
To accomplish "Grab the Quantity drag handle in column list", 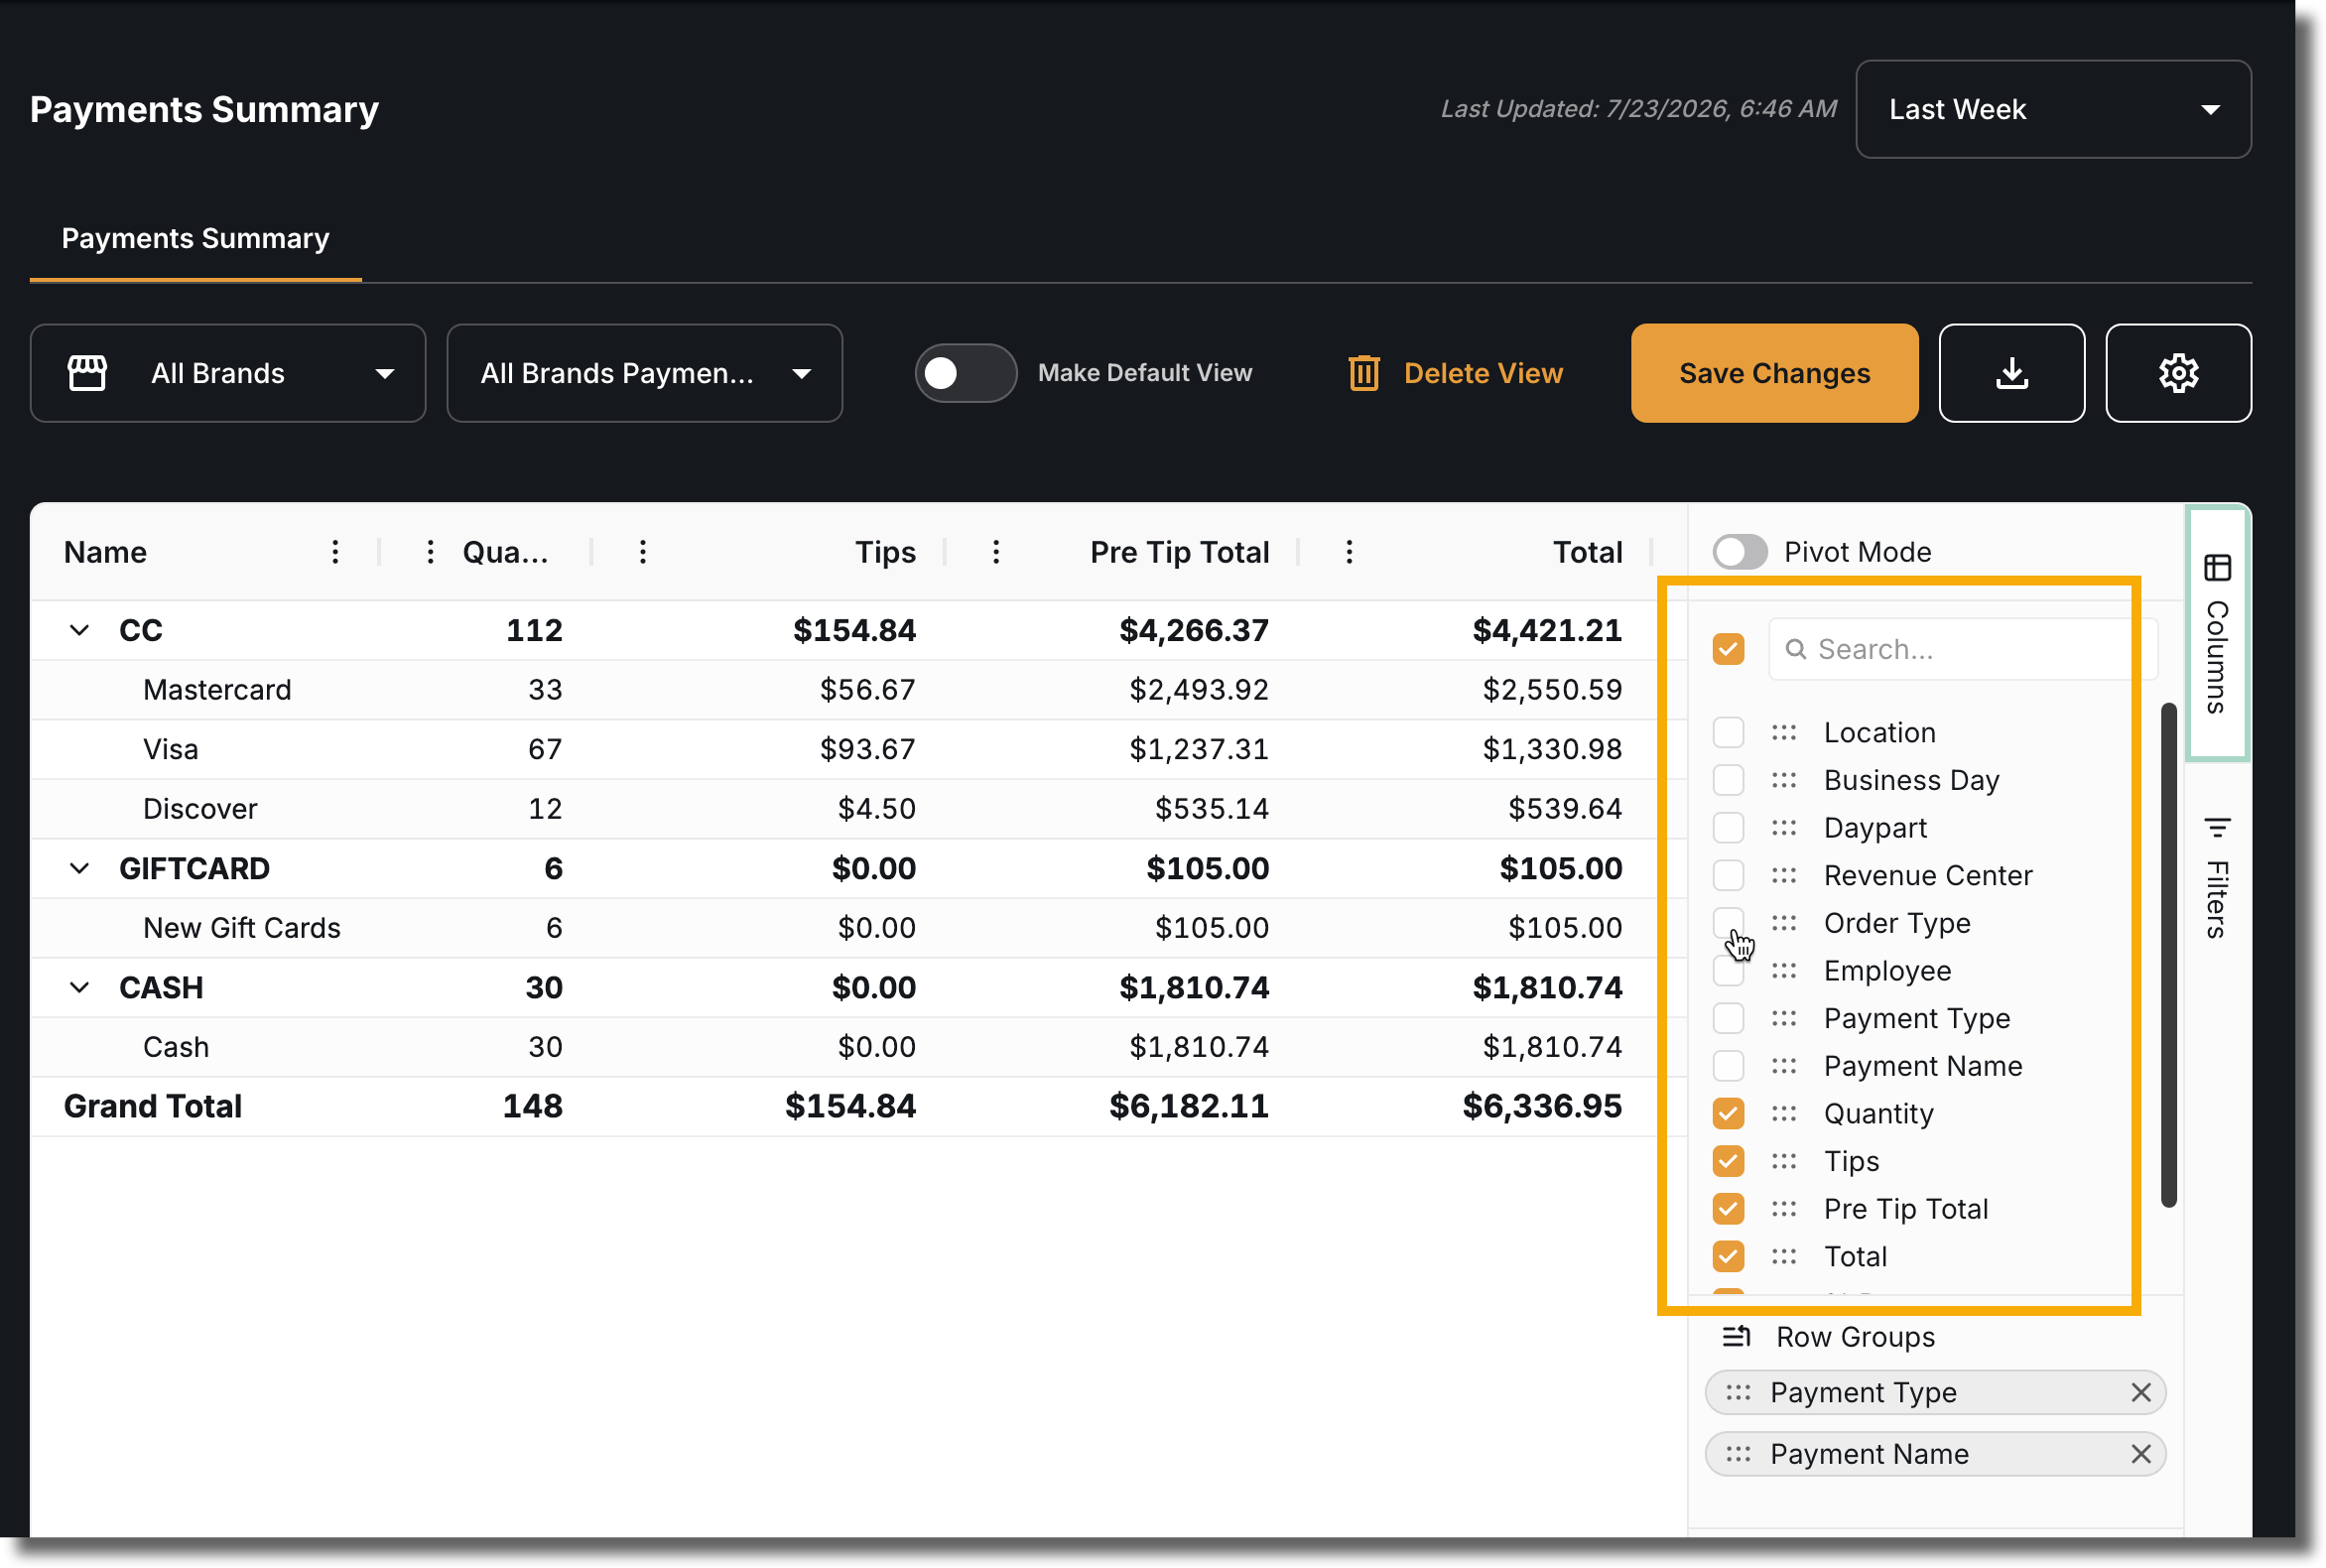I will (x=1784, y=1114).
